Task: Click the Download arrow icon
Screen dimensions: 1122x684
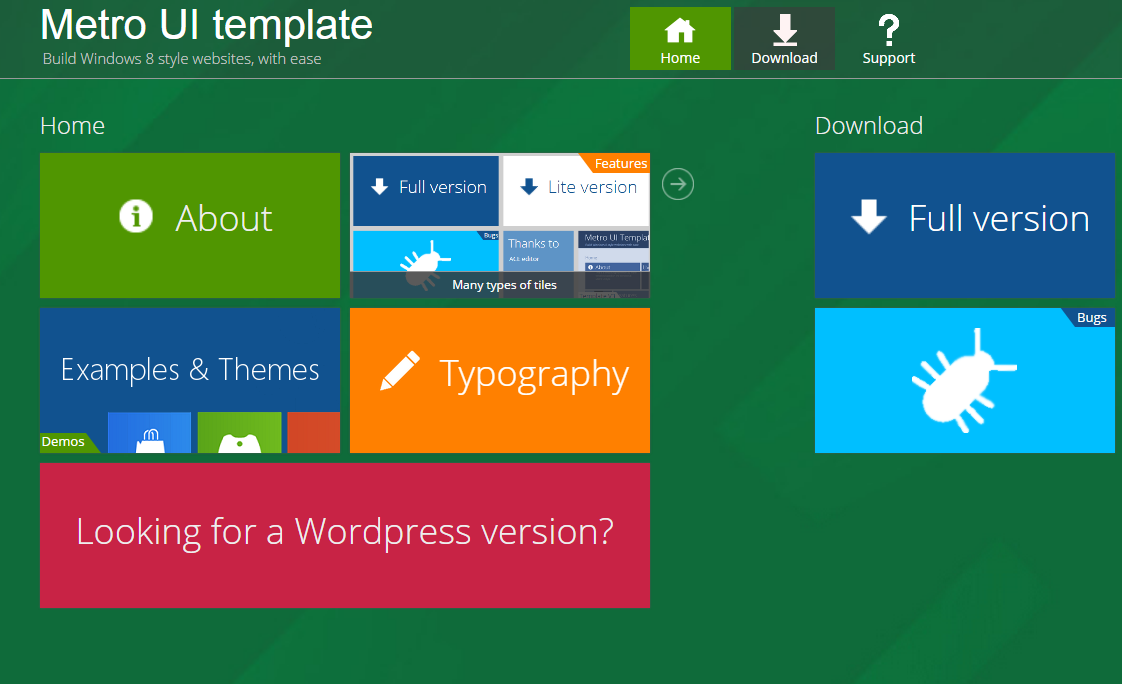Action: pyautogui.click(x=784, y=29)
